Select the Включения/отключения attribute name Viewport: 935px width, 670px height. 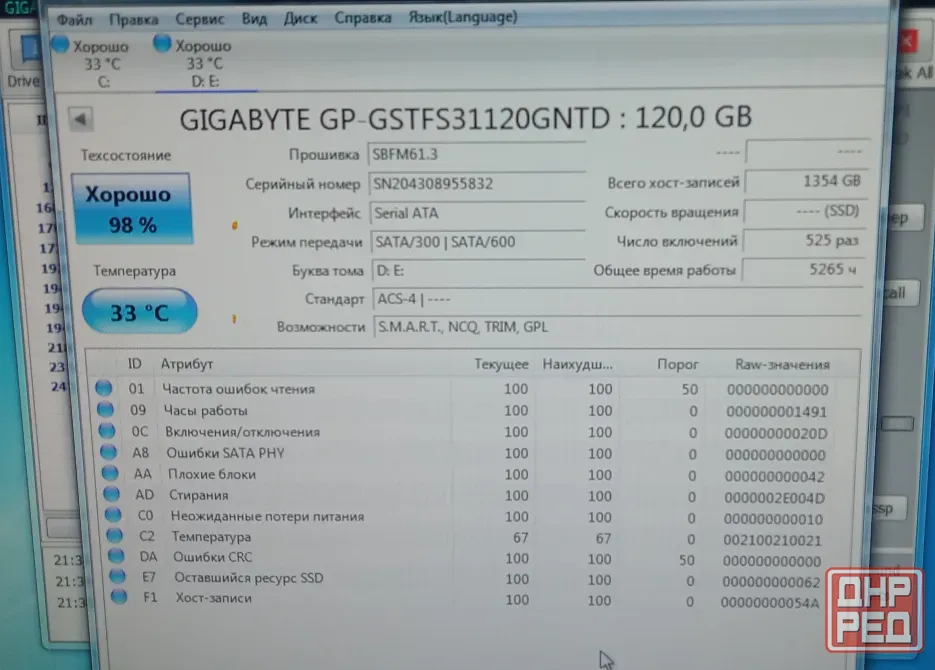243,432
